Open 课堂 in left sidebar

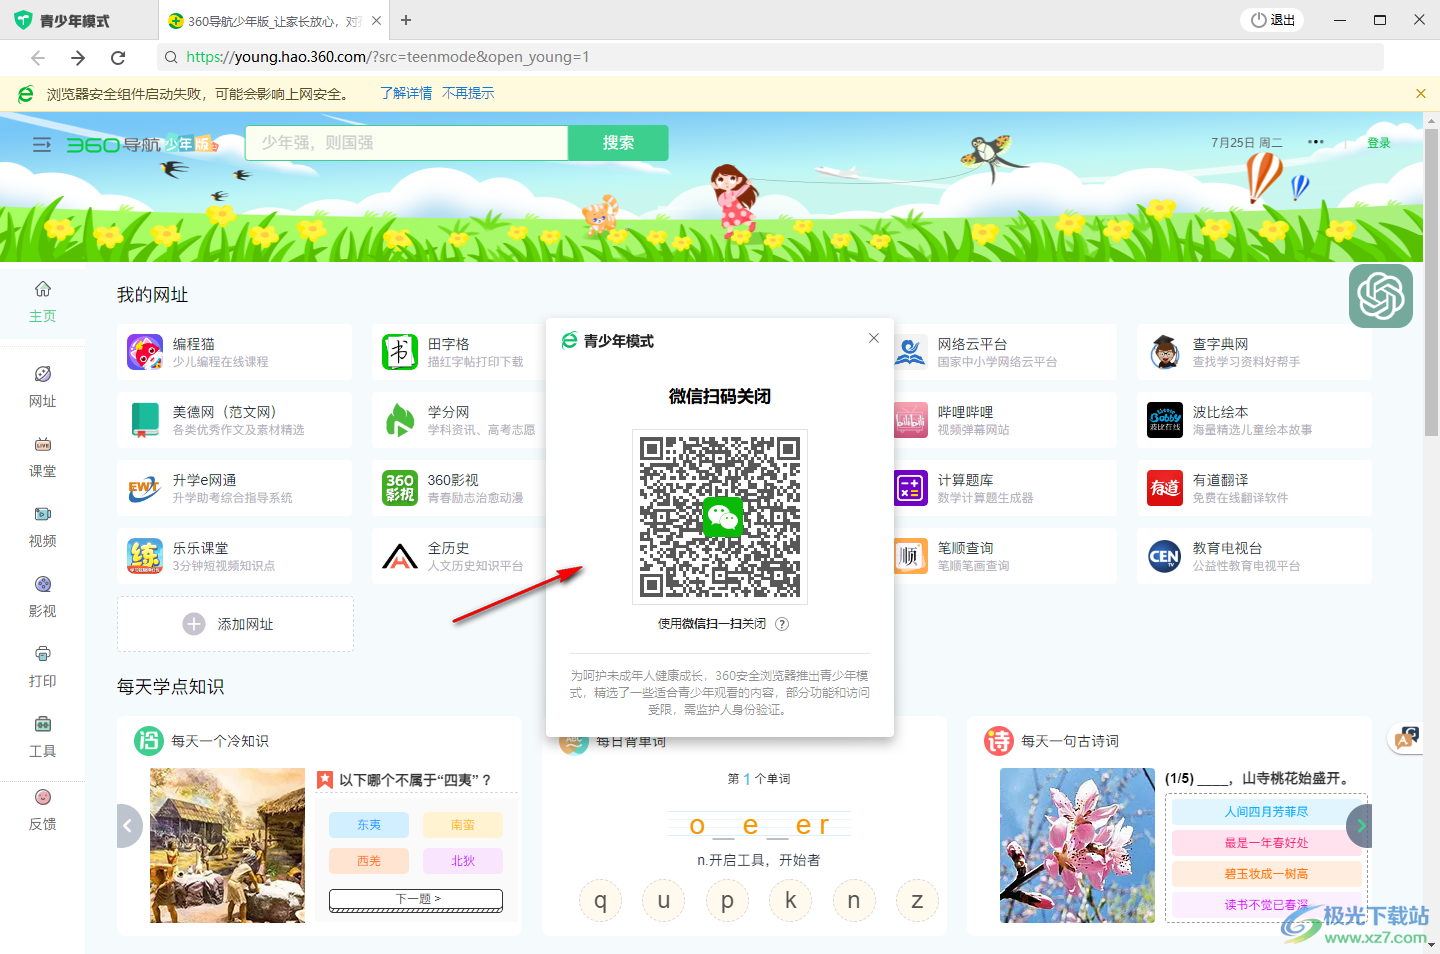pos(42,456)
